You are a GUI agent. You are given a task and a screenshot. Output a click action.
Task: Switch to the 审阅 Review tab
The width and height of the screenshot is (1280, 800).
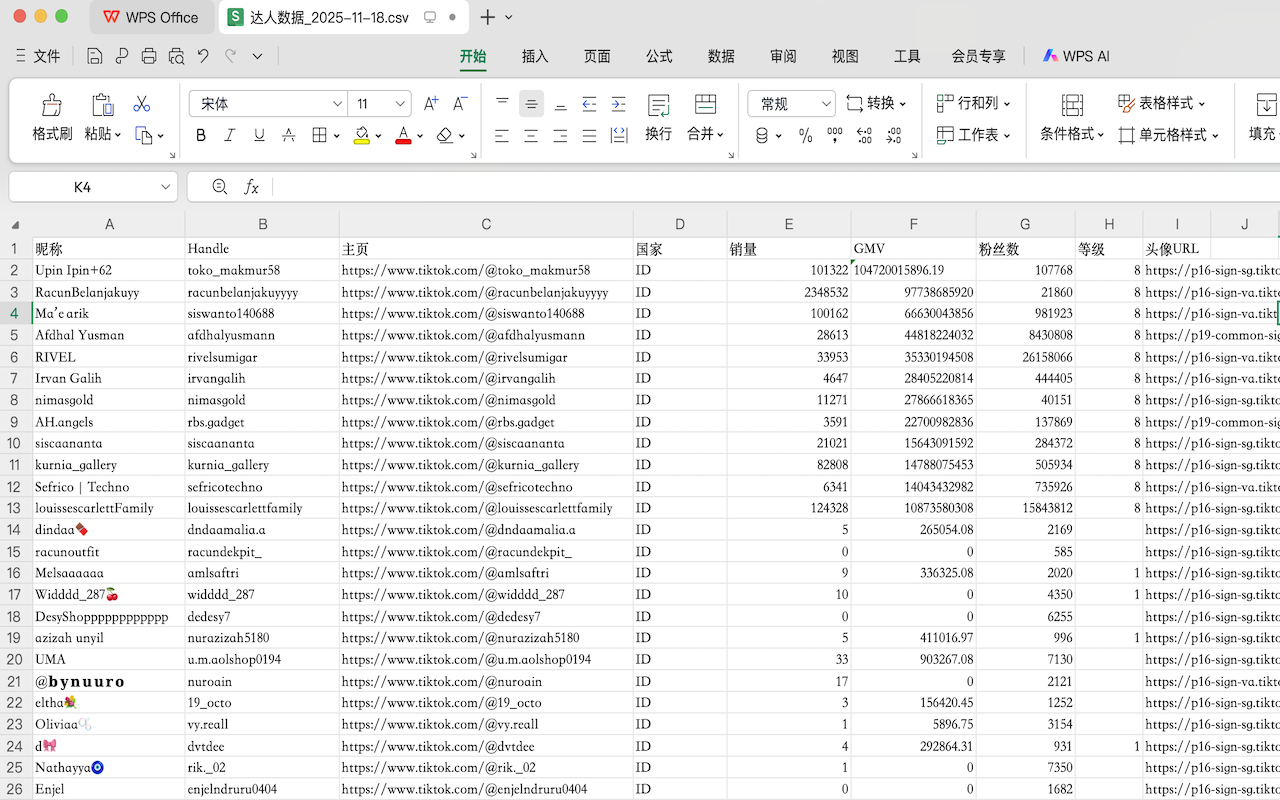[783, 57]
